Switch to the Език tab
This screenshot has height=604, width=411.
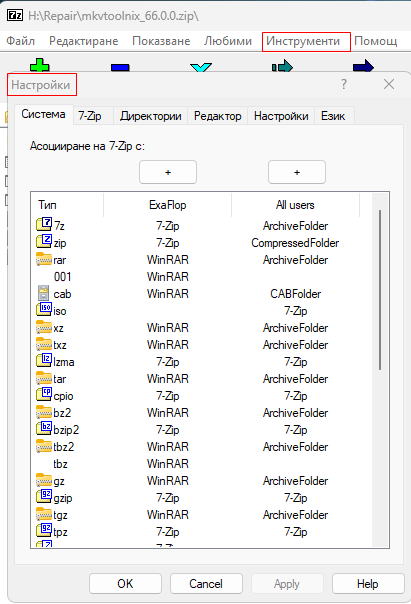[333, 116]
